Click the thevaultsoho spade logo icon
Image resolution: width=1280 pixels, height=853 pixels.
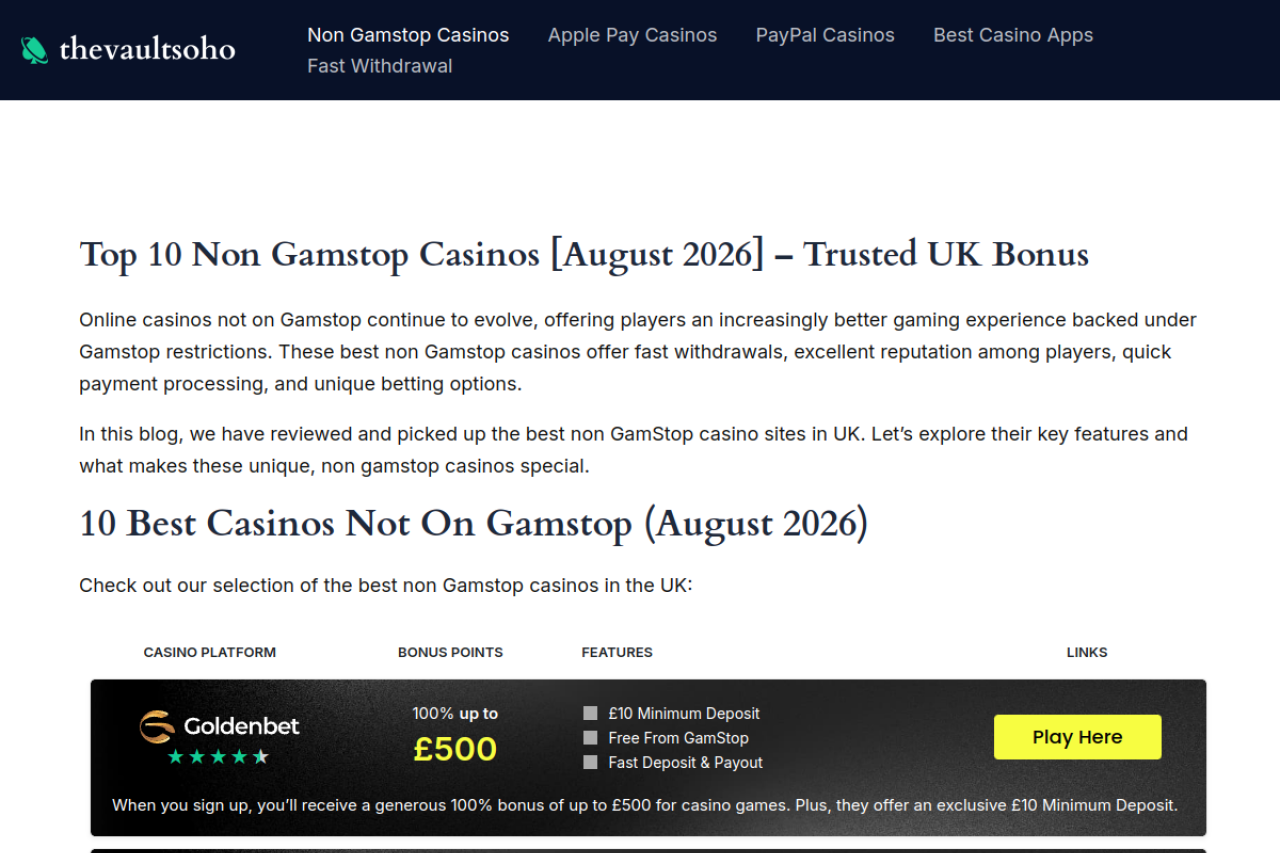34,49
